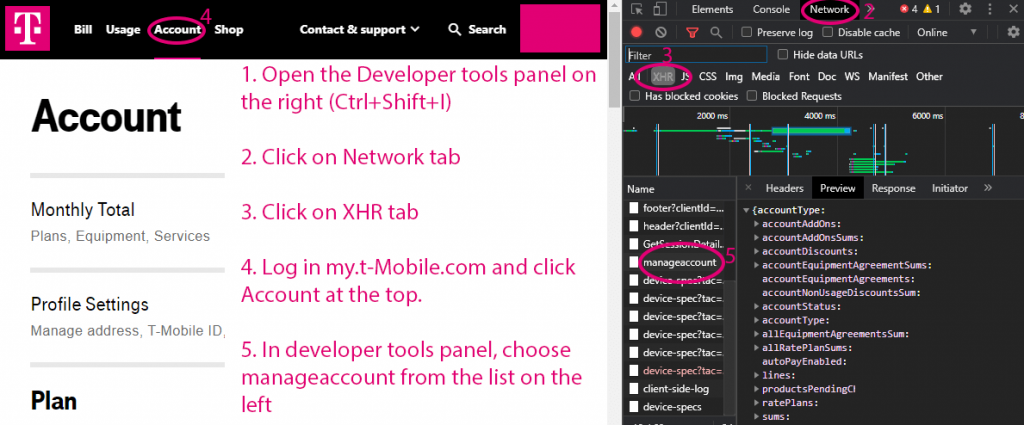Show more detail tabs chevron after Initiator
This screenshot has width=1024, height=425.
coord(987,188)
